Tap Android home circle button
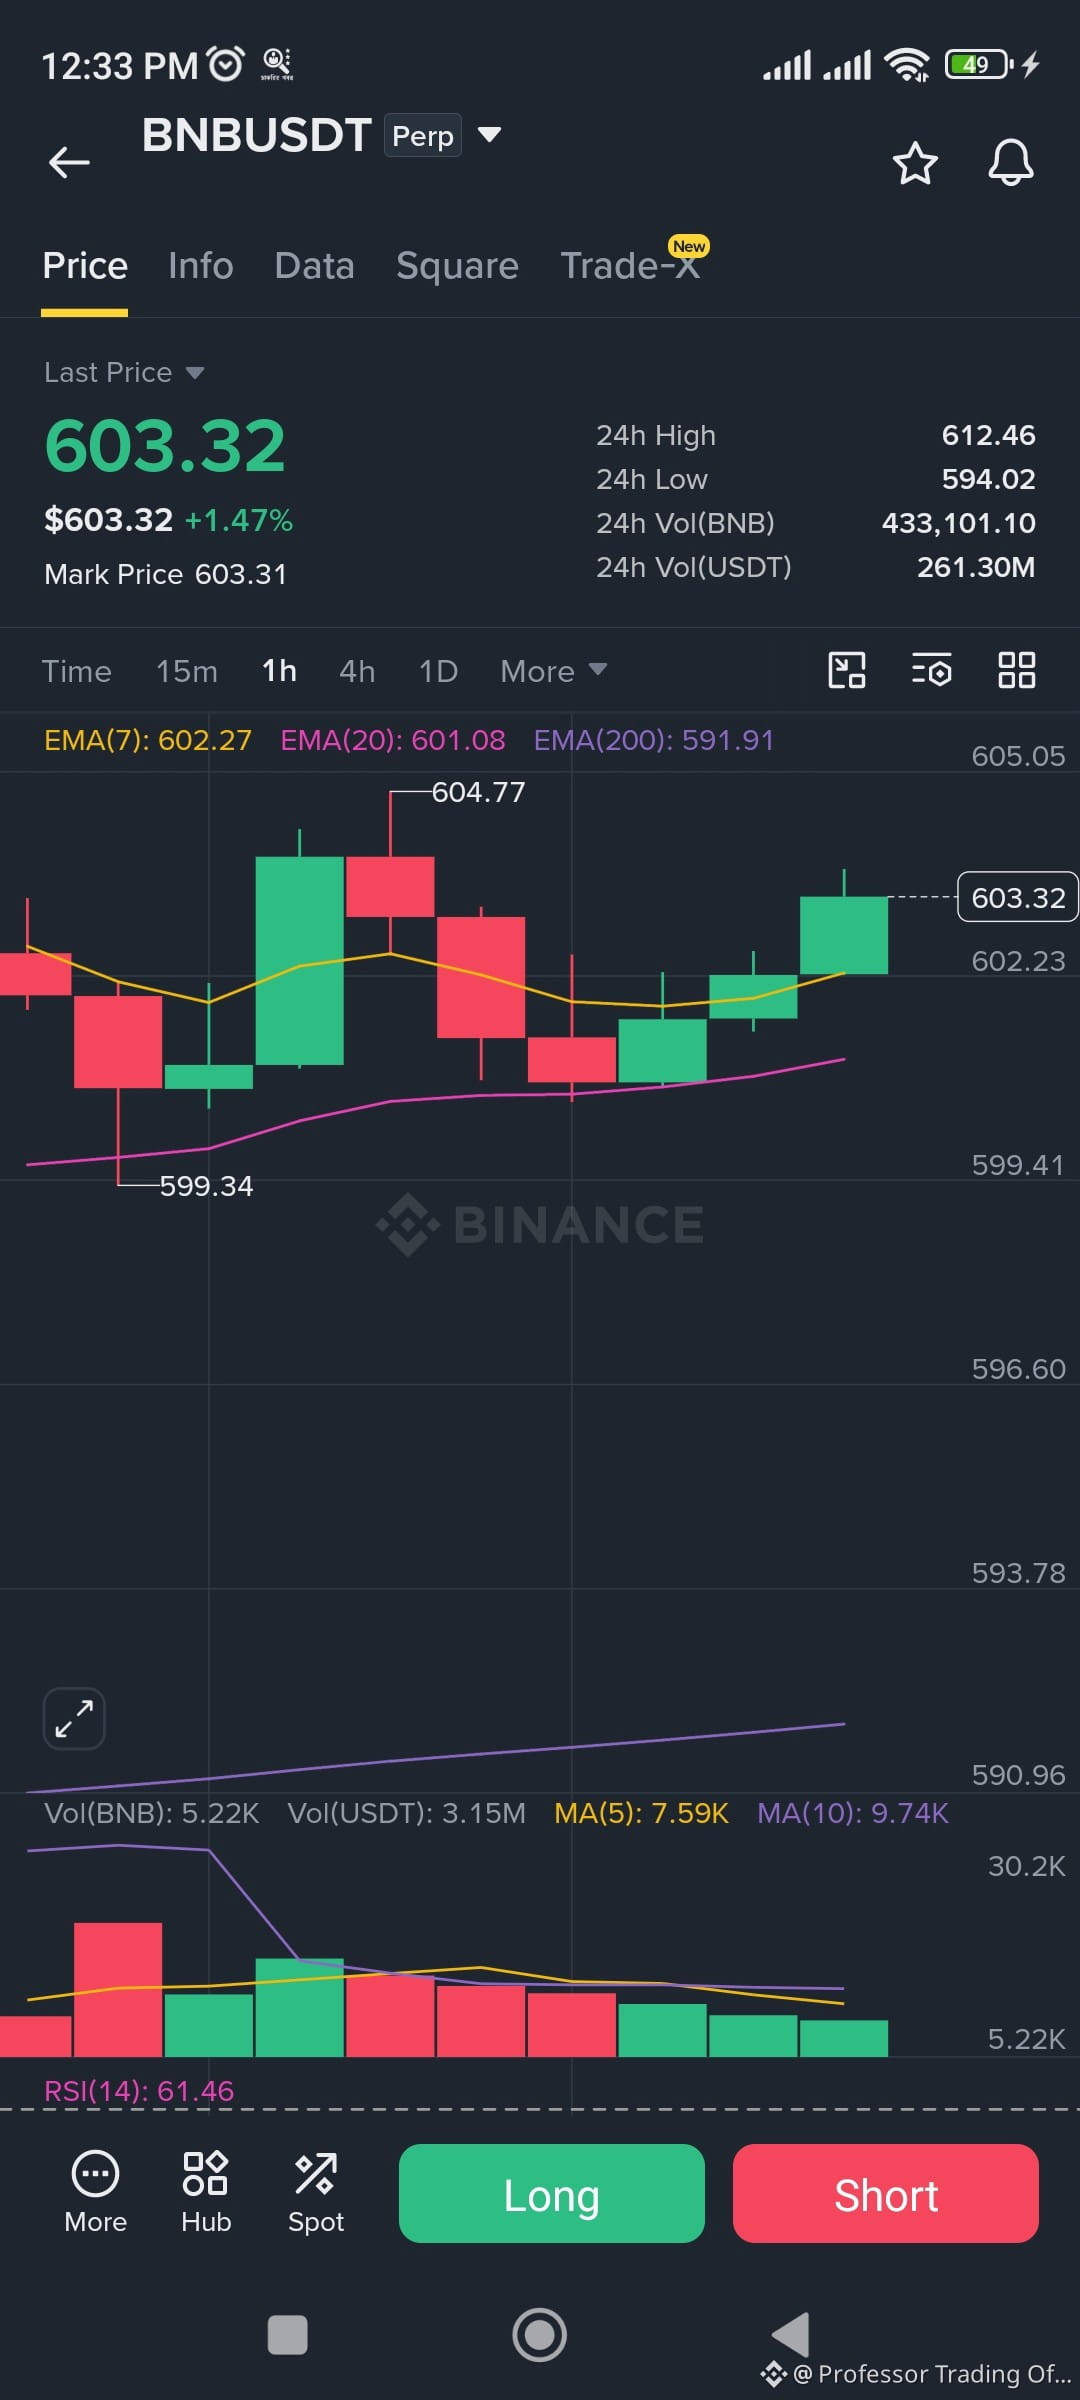Image resolution: width=1080 pixels, height=2400 pixels. coord(540,2335)
